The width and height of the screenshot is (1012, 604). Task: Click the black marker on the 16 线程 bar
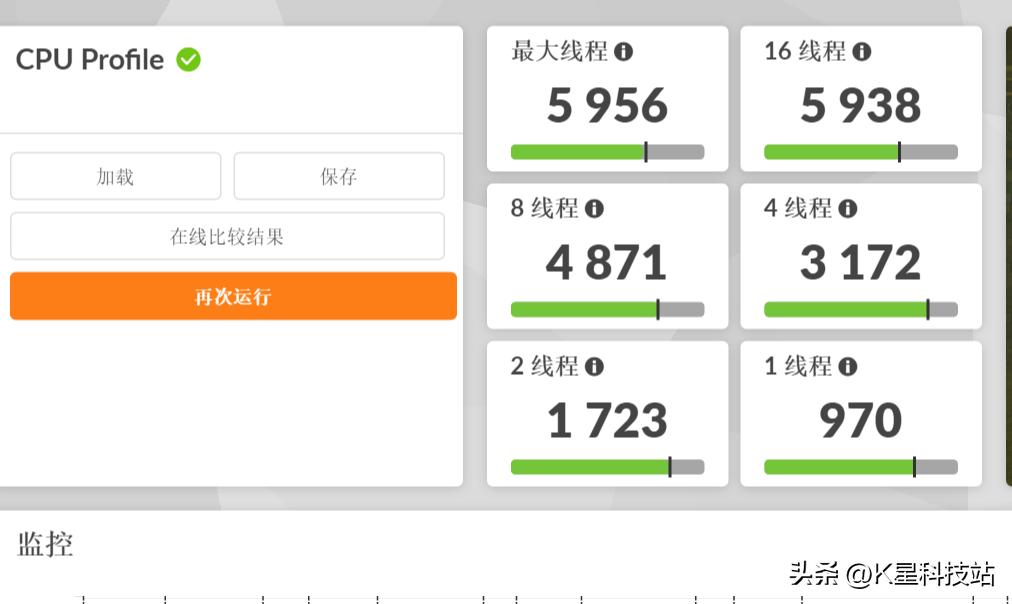[899, 151]
